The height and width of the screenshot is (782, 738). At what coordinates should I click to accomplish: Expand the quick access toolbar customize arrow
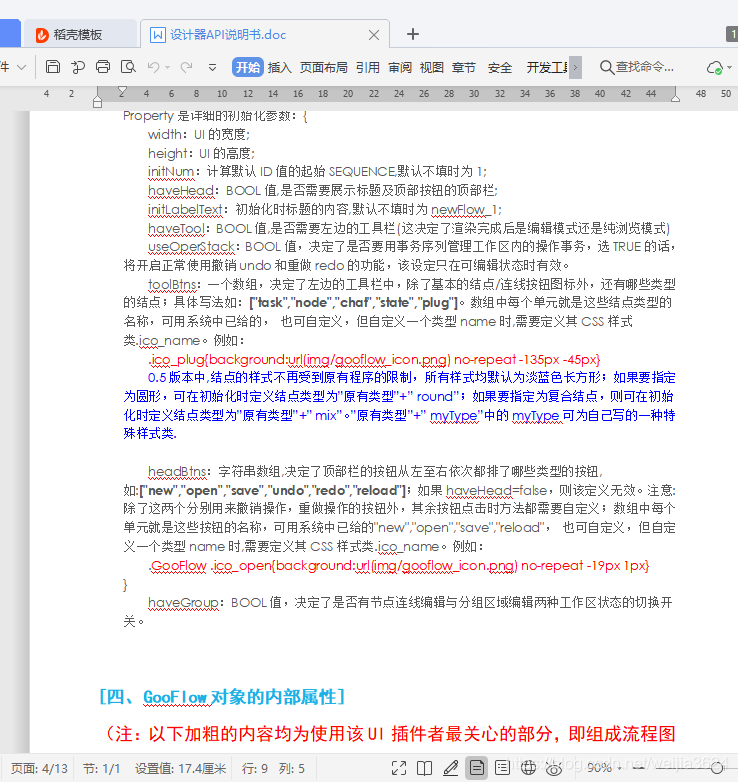[x=212, y=67]
